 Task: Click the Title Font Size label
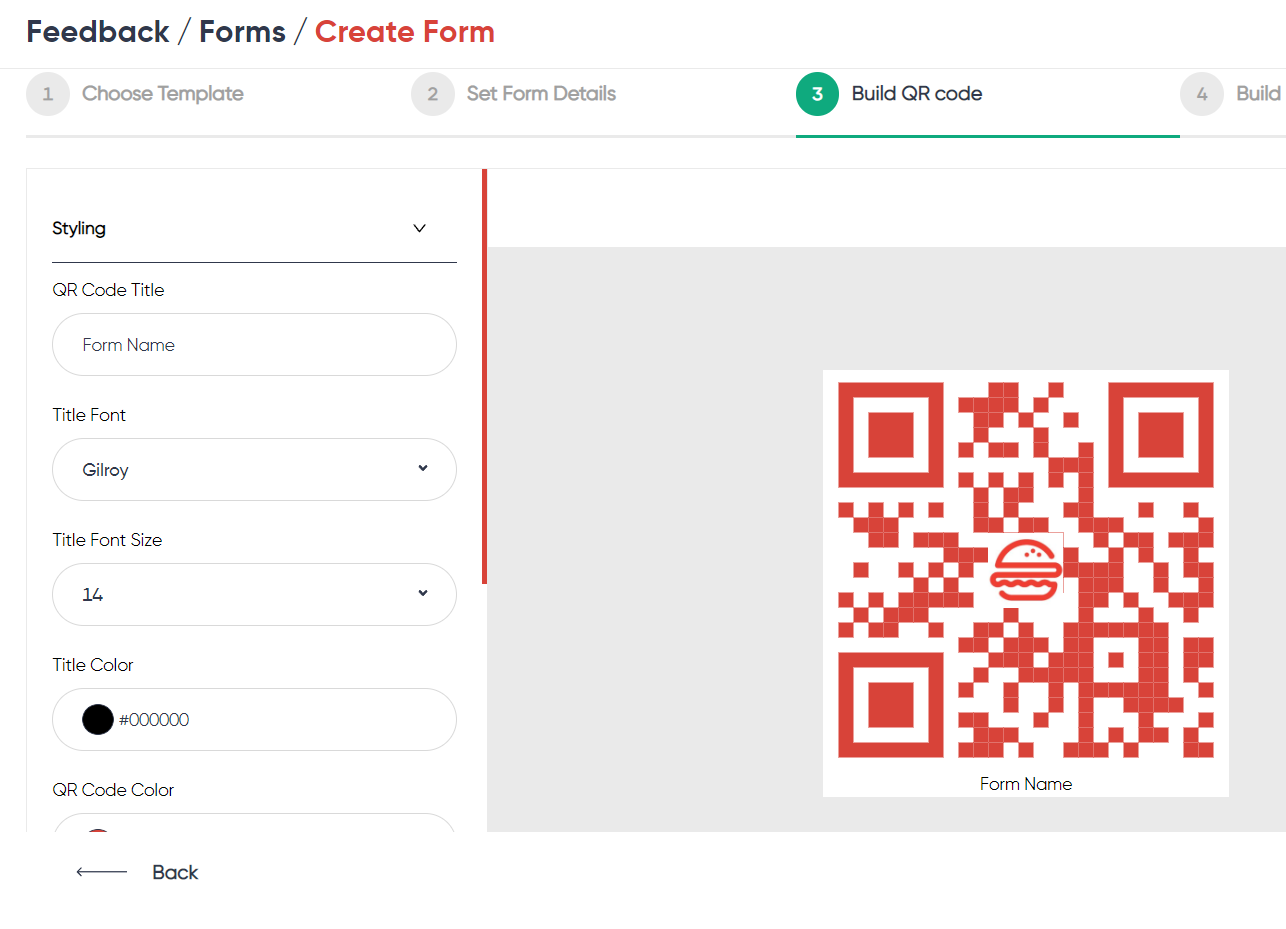(107, 540)
